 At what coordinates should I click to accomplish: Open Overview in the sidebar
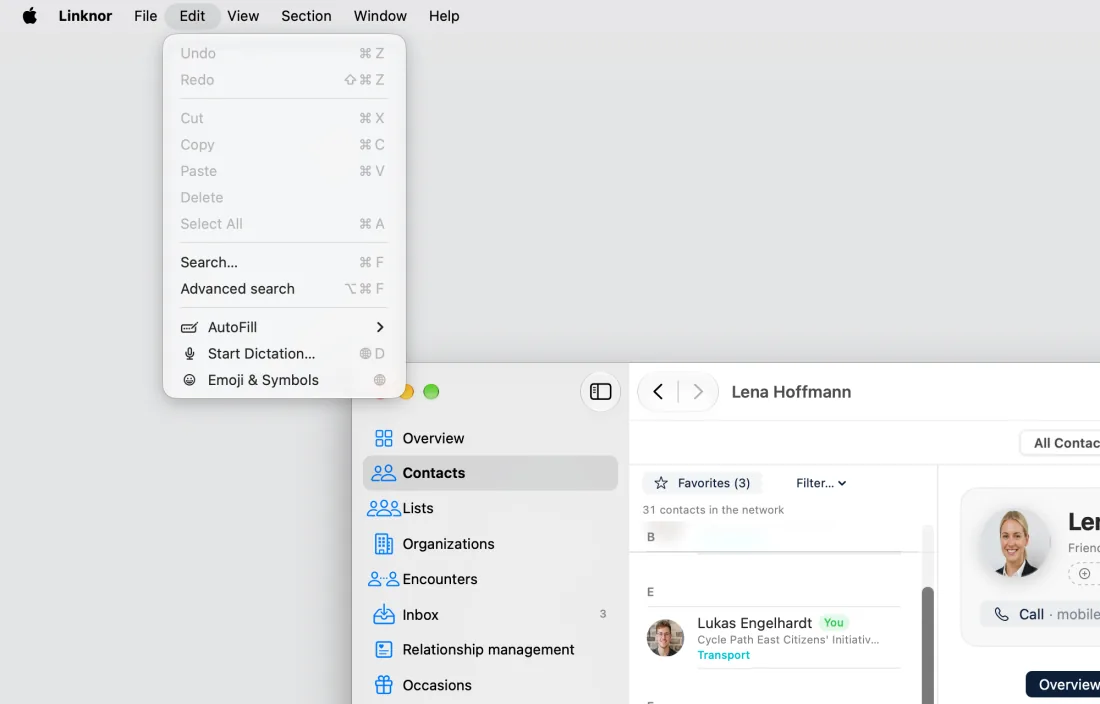coord(490,438)
